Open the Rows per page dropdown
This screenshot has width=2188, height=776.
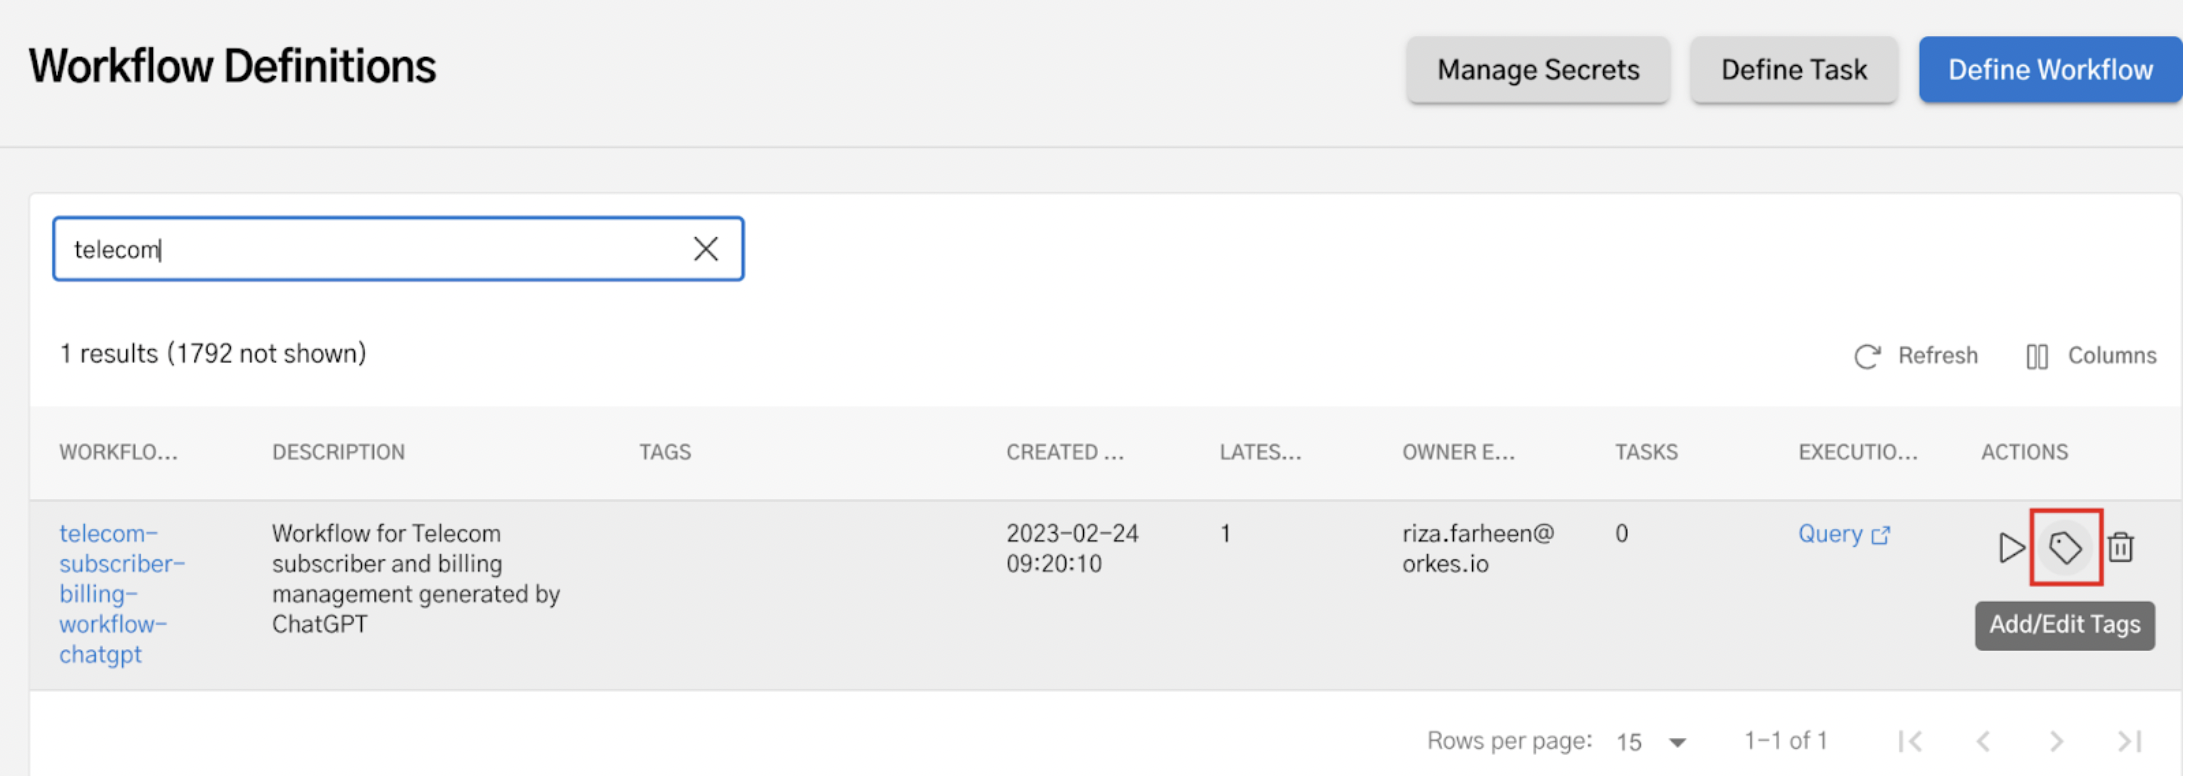[1649, 741]
